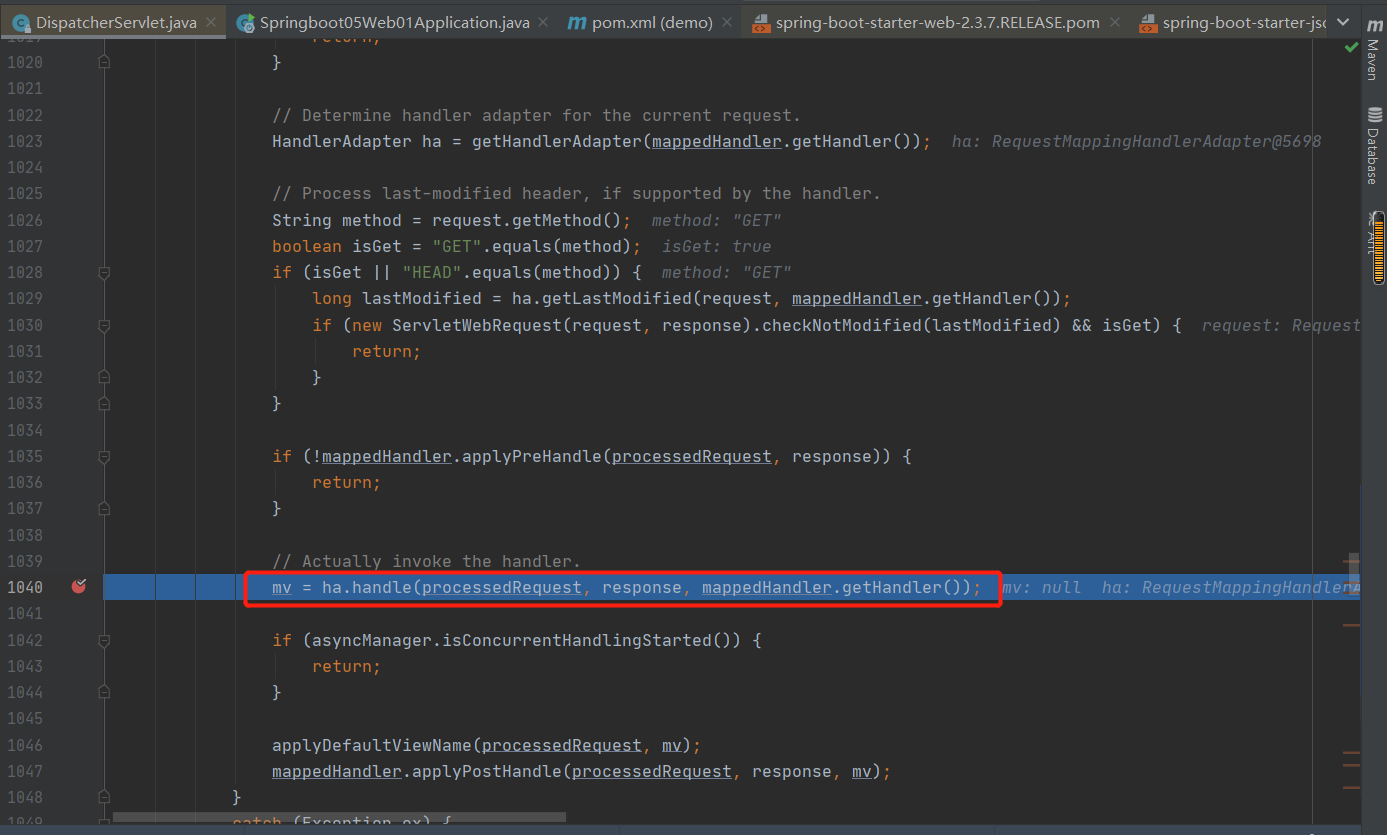Screen dimensions: 1387x835
Task: Show hidden tabs dropdown chevron
Action: pyautogui.click(x=1342, y=22)
